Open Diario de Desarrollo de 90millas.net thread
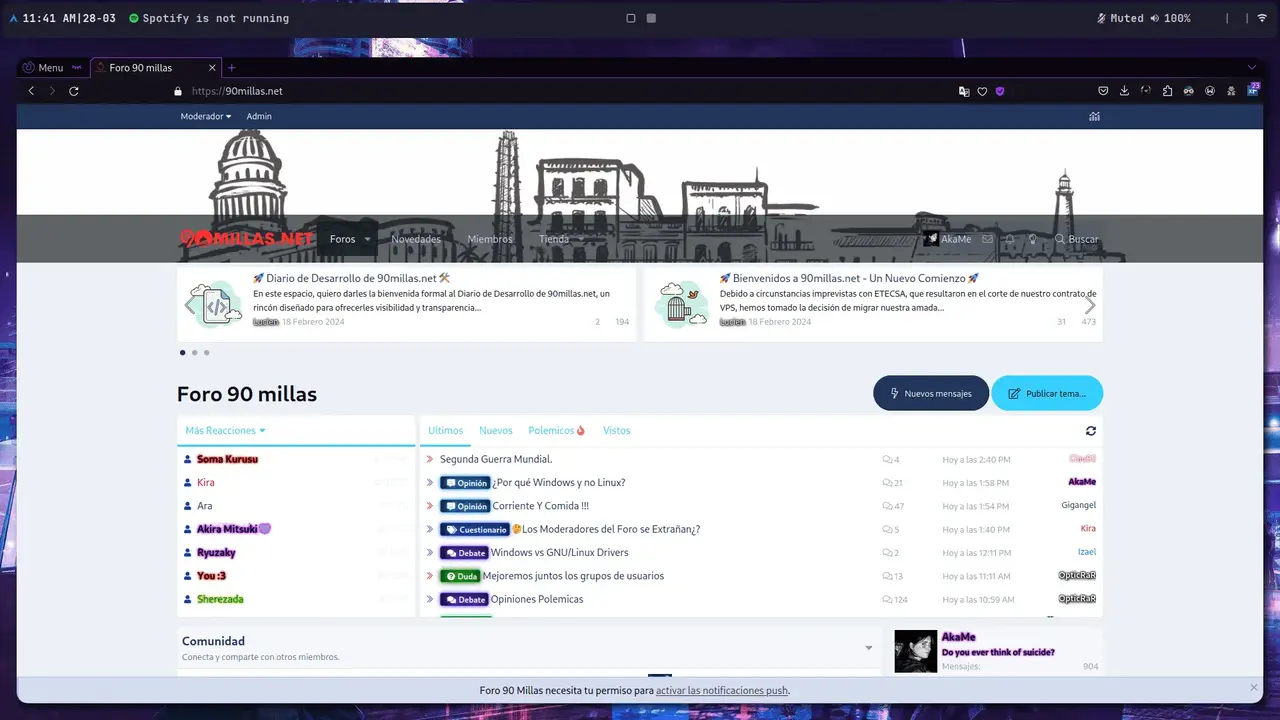1280x720 pixels. 351,278
